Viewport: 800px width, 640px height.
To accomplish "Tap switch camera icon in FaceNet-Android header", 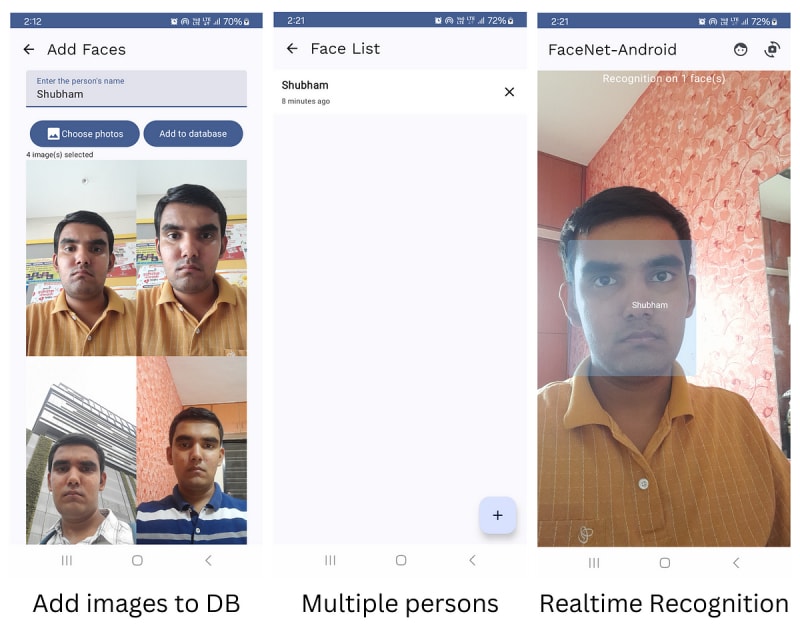I will point(772,49).
